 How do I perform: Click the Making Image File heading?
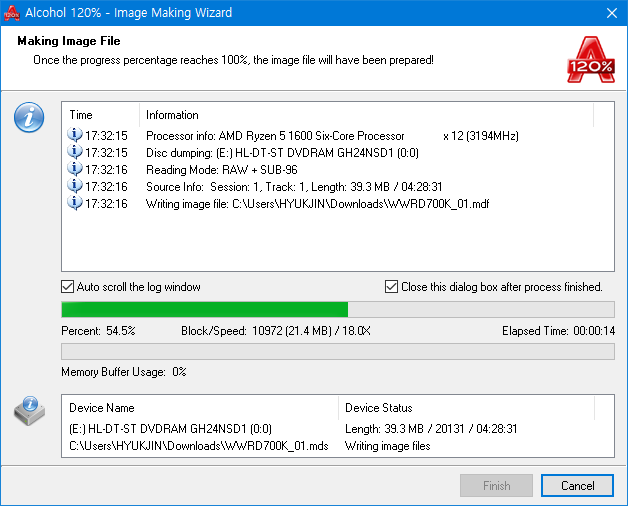coord(69,41)
